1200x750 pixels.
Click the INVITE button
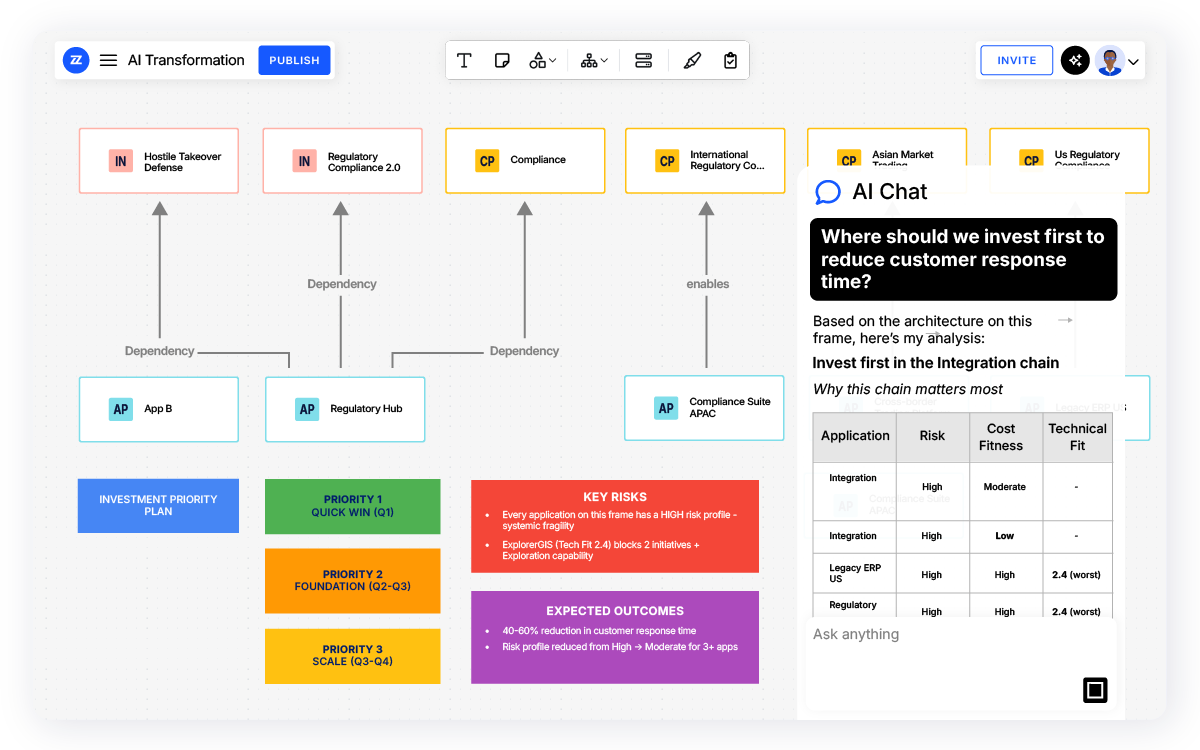(x=1017, y=60)
